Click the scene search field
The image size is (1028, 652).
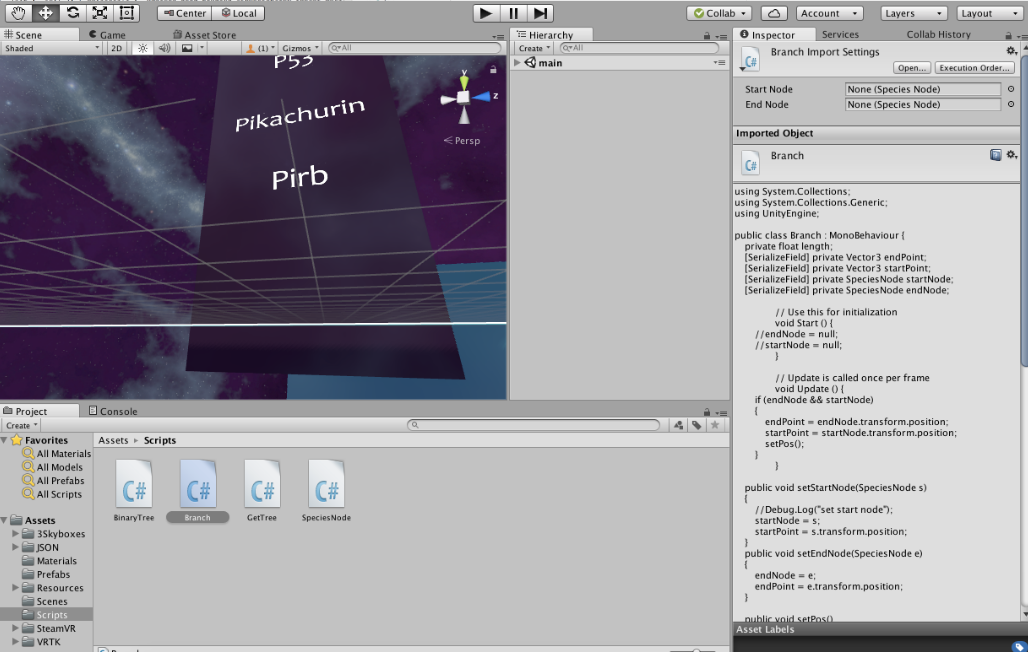point(414,48)
